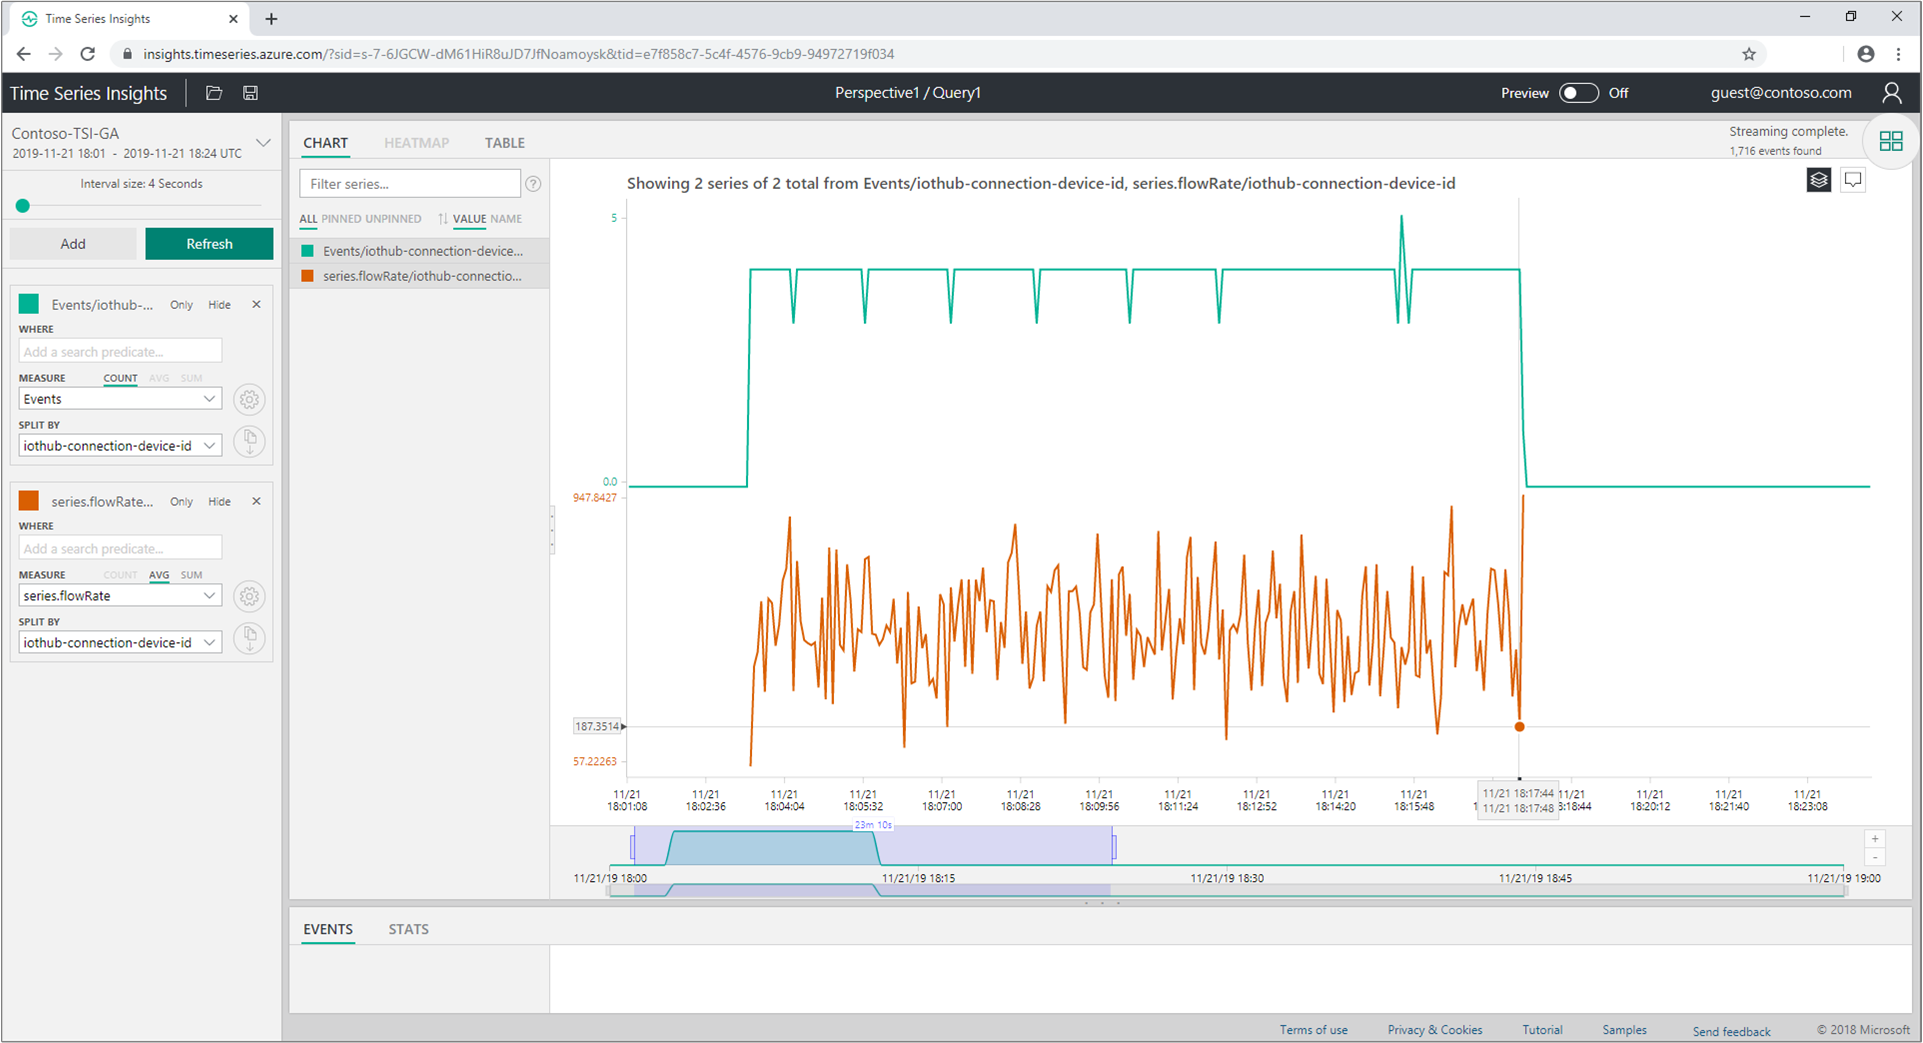Click the interval size slider handle
Screen dimensions: 1923x1043
click(x=23, y=206)
